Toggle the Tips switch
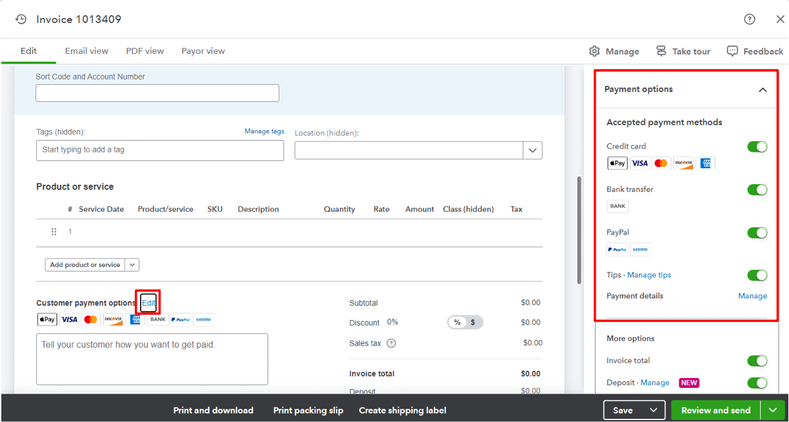789x422 pixels. [757, 275]
